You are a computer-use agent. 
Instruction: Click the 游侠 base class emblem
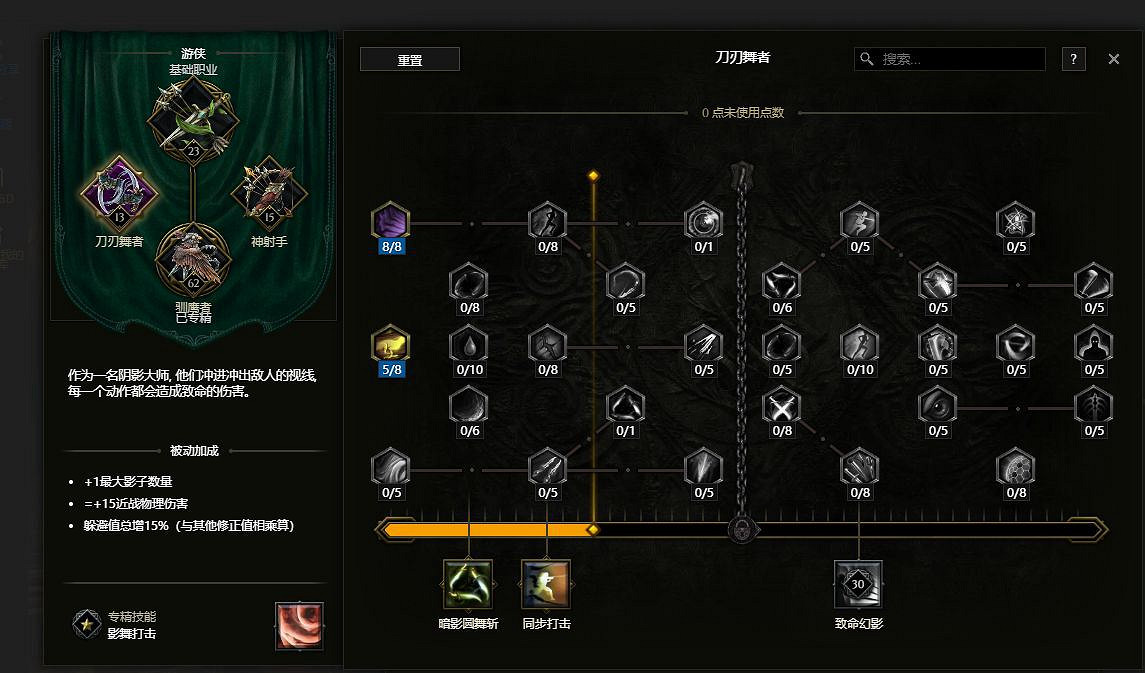[x=194, y=119]
